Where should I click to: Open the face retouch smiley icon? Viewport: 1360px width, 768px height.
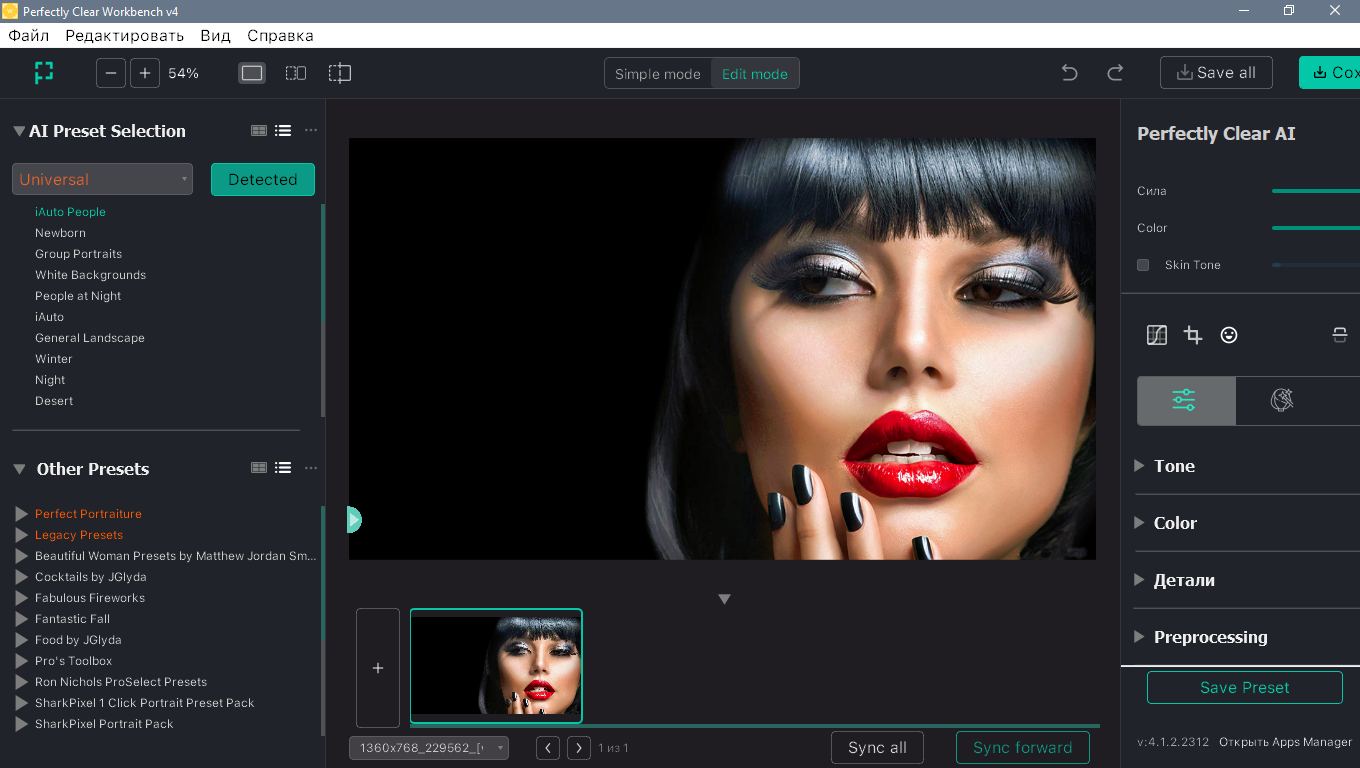point(1229,335)
